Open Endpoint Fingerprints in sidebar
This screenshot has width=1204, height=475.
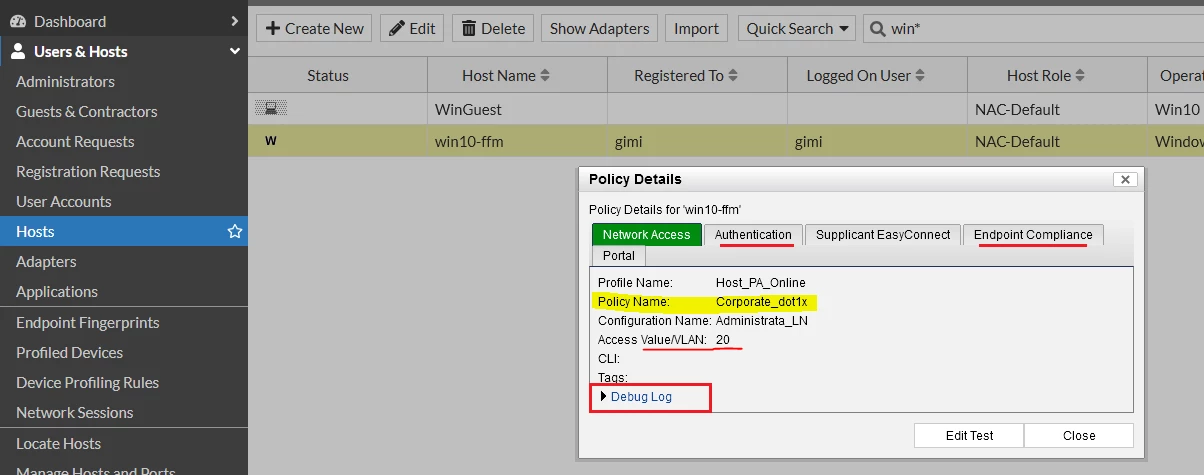(88, 322)
